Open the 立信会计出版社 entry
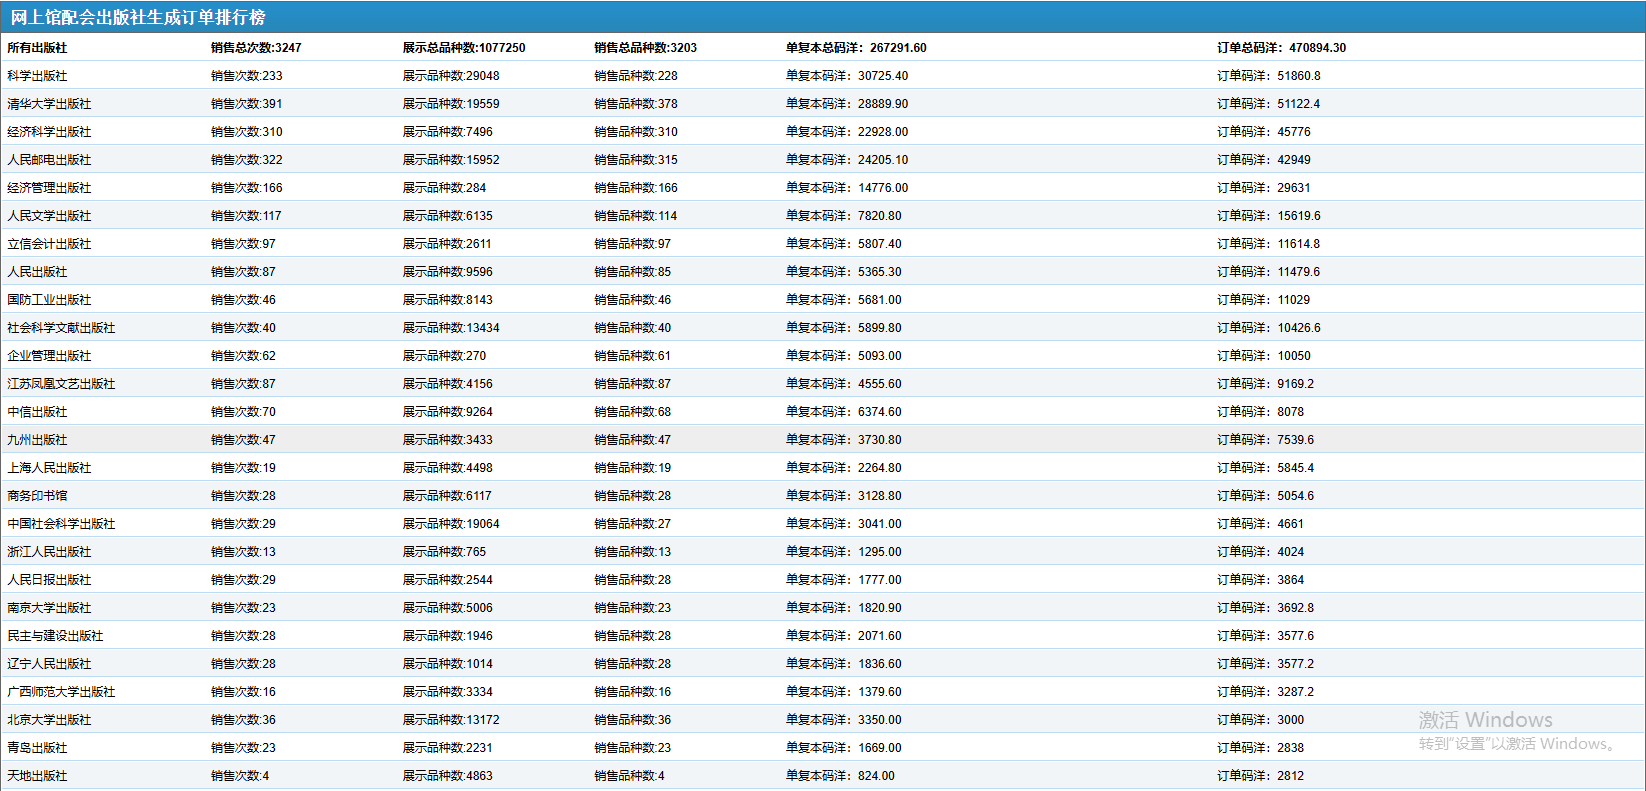This screenshot has width=1646, height=791. tap(49, 244)
